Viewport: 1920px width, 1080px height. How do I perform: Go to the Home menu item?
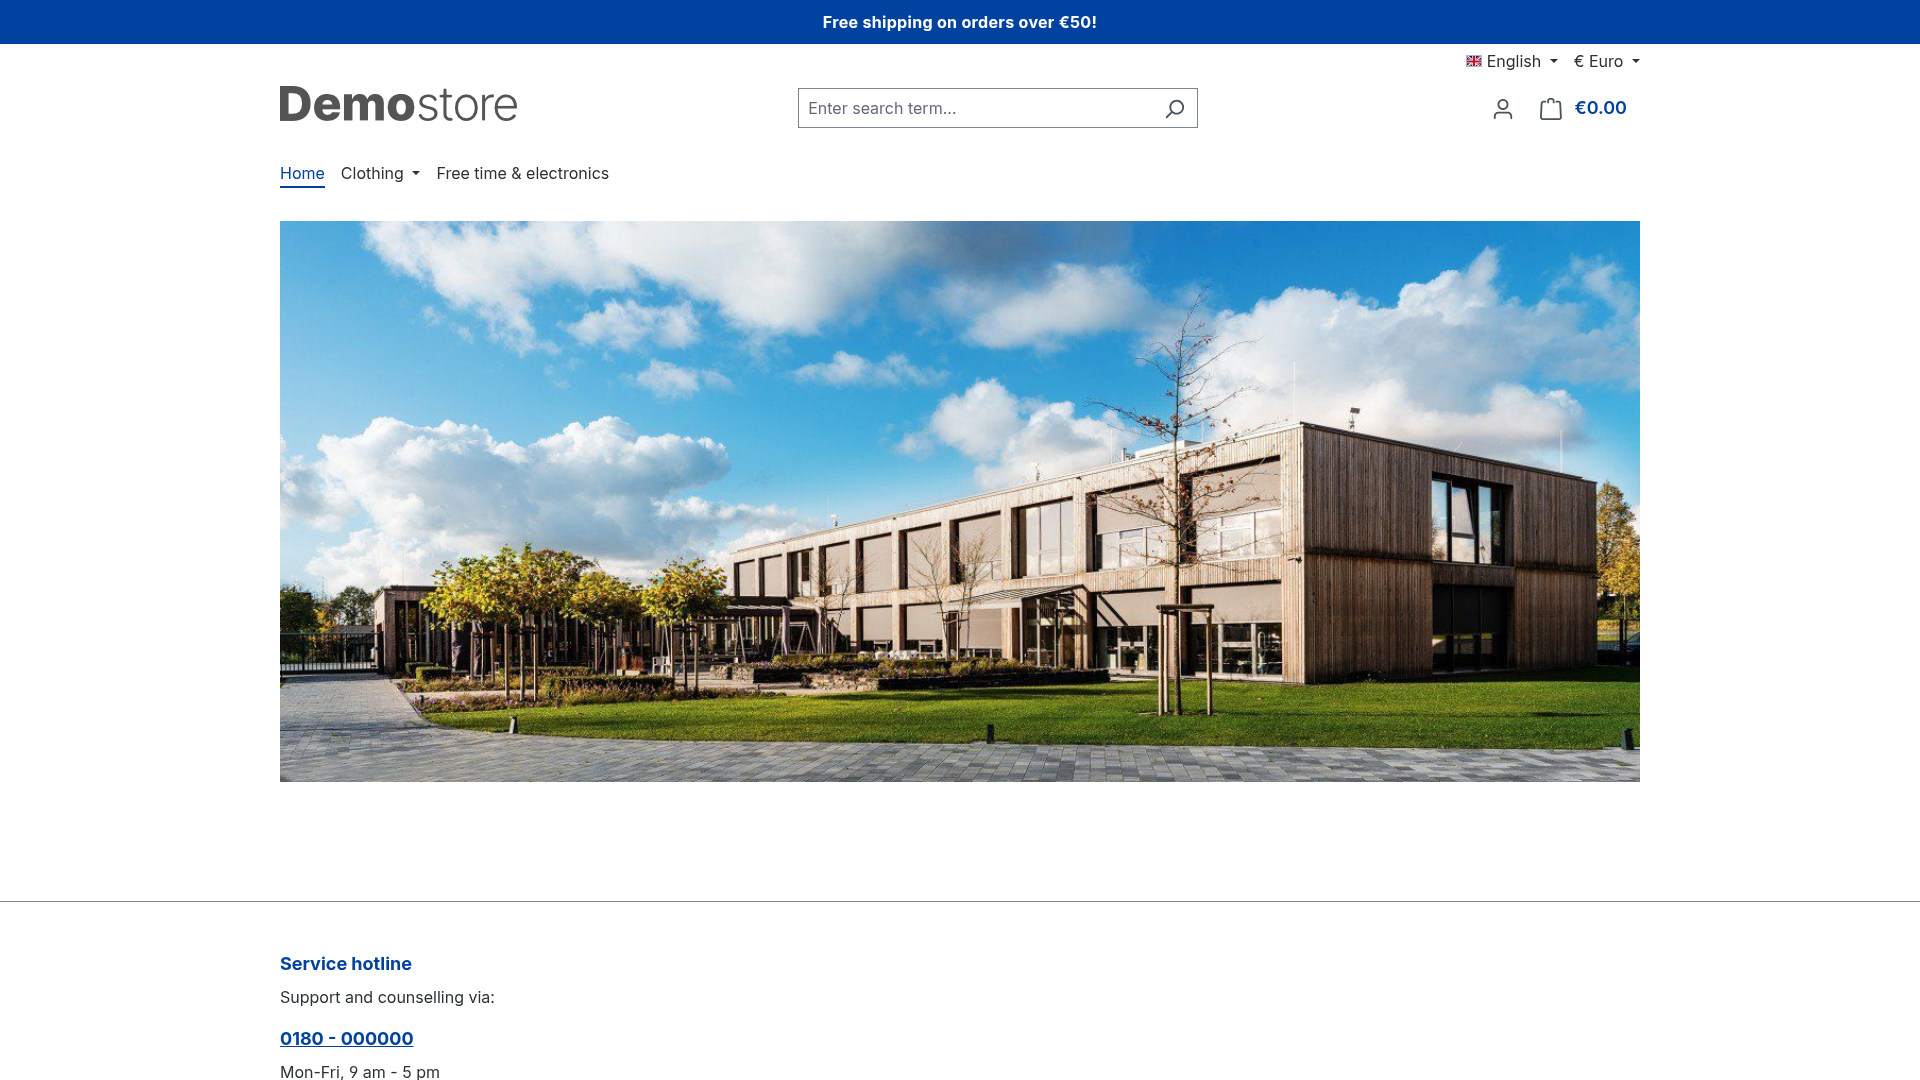click(302, 173)
